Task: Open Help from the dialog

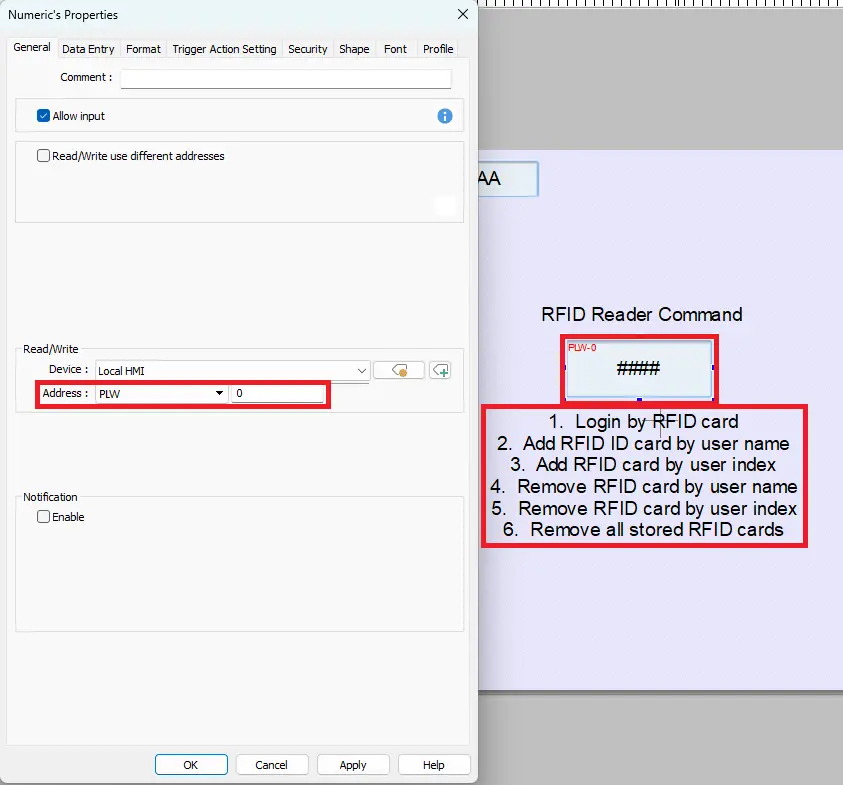Action: coord(434,764)
